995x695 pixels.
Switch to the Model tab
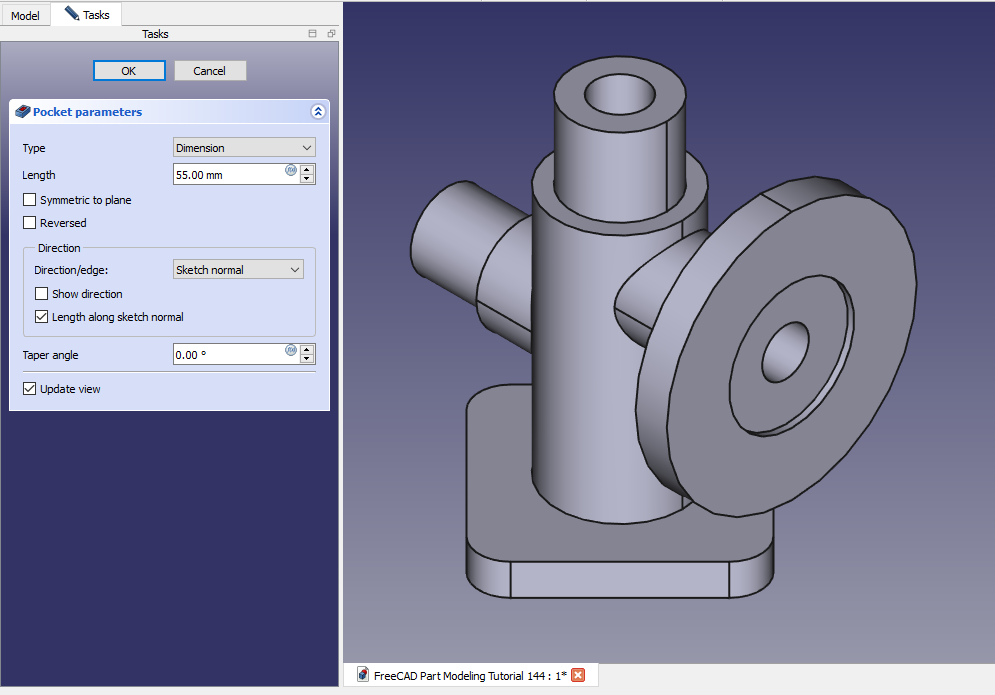tap(25, 16)
